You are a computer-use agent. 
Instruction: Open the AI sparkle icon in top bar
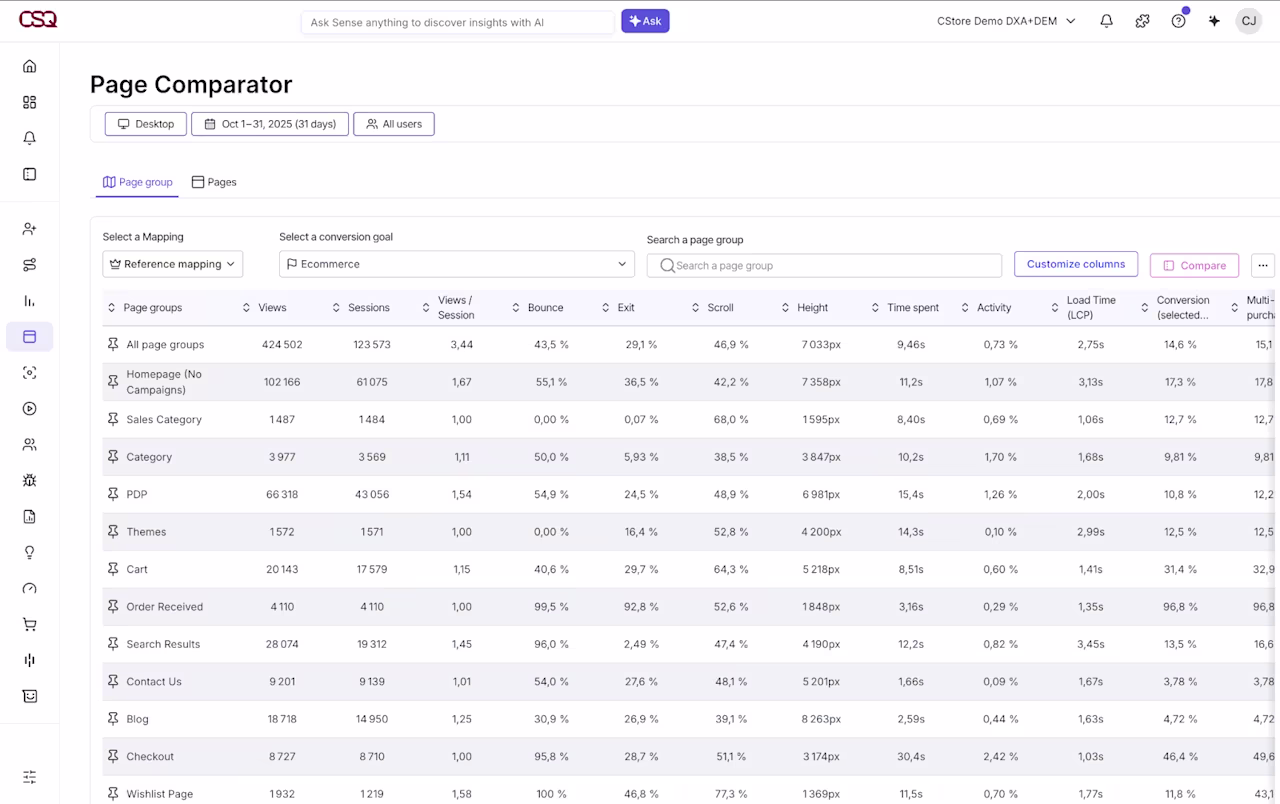click(1214, 21)
